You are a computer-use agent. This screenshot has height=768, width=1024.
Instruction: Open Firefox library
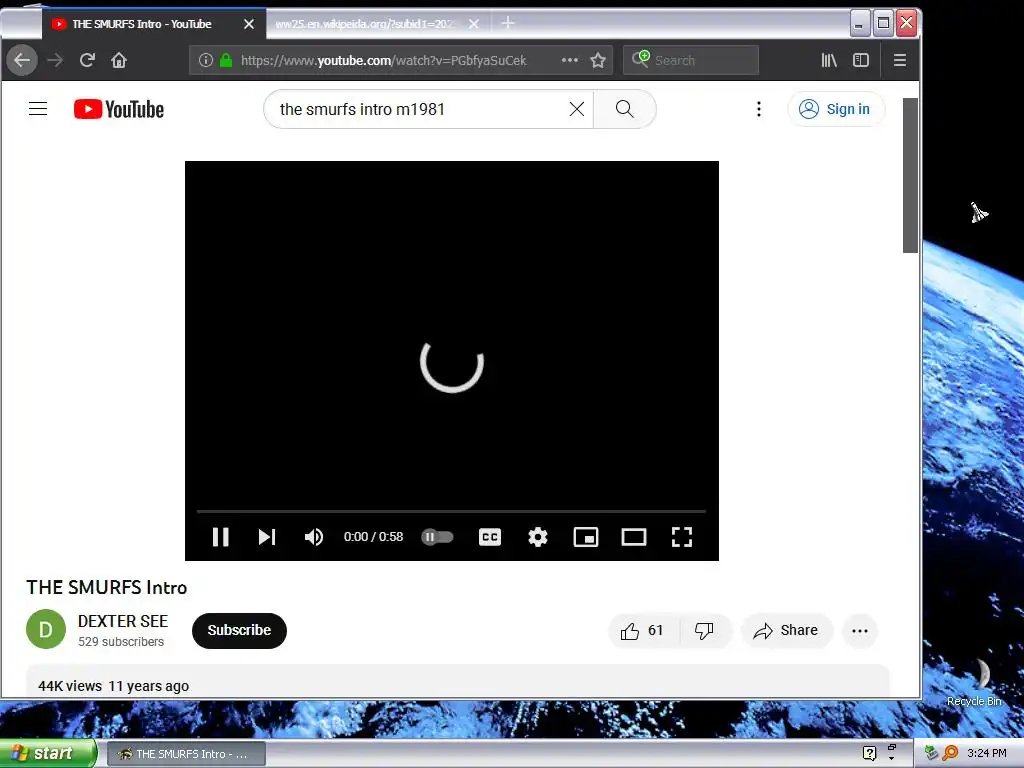pos(829,60)
